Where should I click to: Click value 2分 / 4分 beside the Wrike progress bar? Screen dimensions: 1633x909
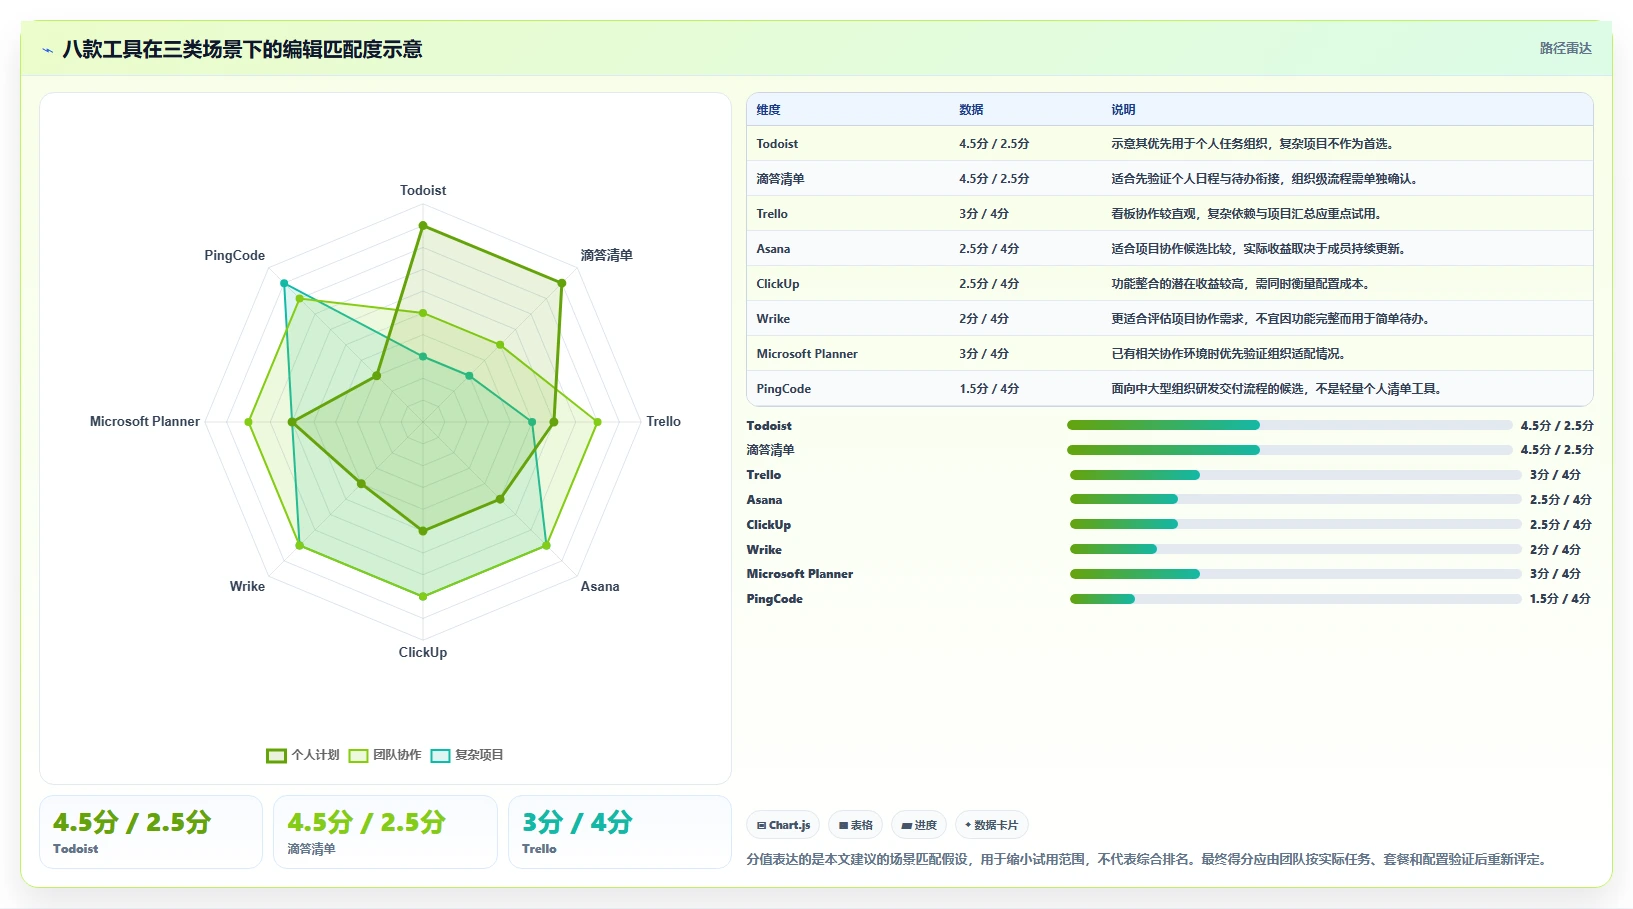click(1555, 550)
